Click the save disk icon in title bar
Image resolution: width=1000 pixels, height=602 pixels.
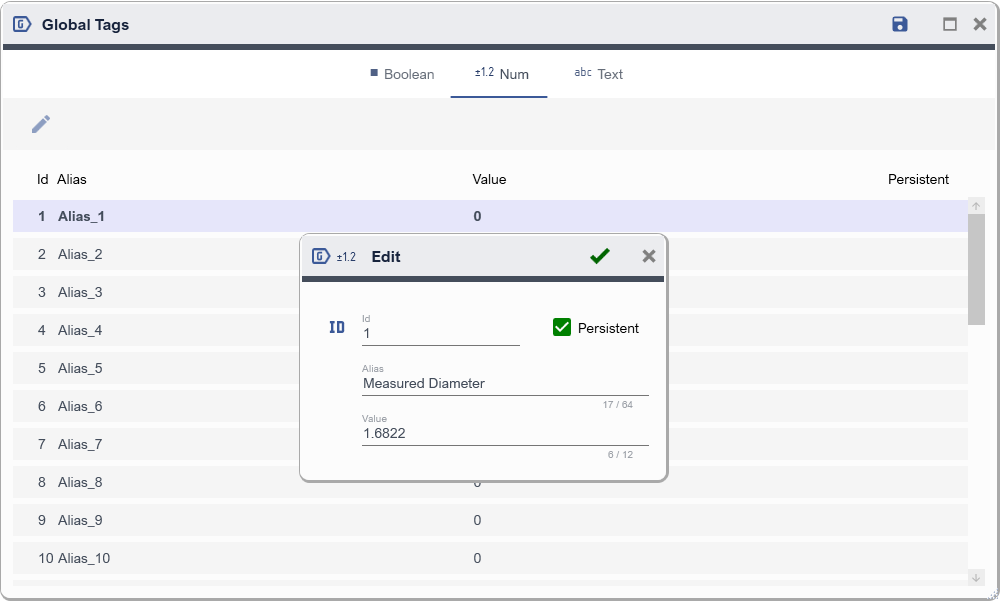[x=900, y=25]
